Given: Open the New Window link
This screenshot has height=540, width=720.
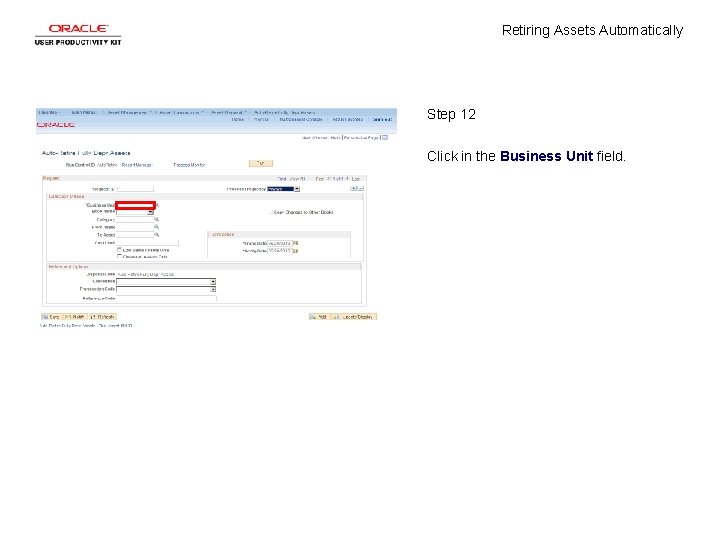Looking at the screenshot, I should 315,138.
